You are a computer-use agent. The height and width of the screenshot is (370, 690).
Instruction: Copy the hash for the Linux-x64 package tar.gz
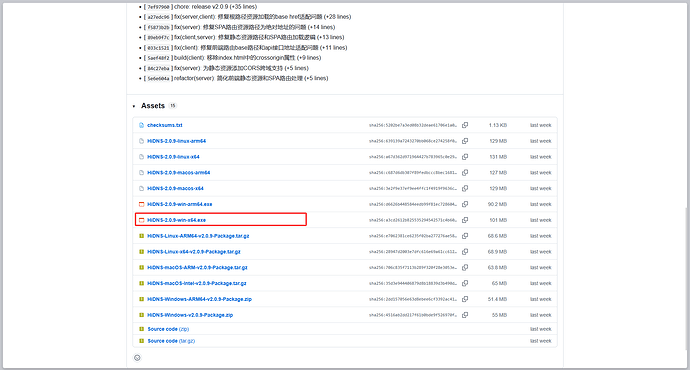(x=465, y=252)
